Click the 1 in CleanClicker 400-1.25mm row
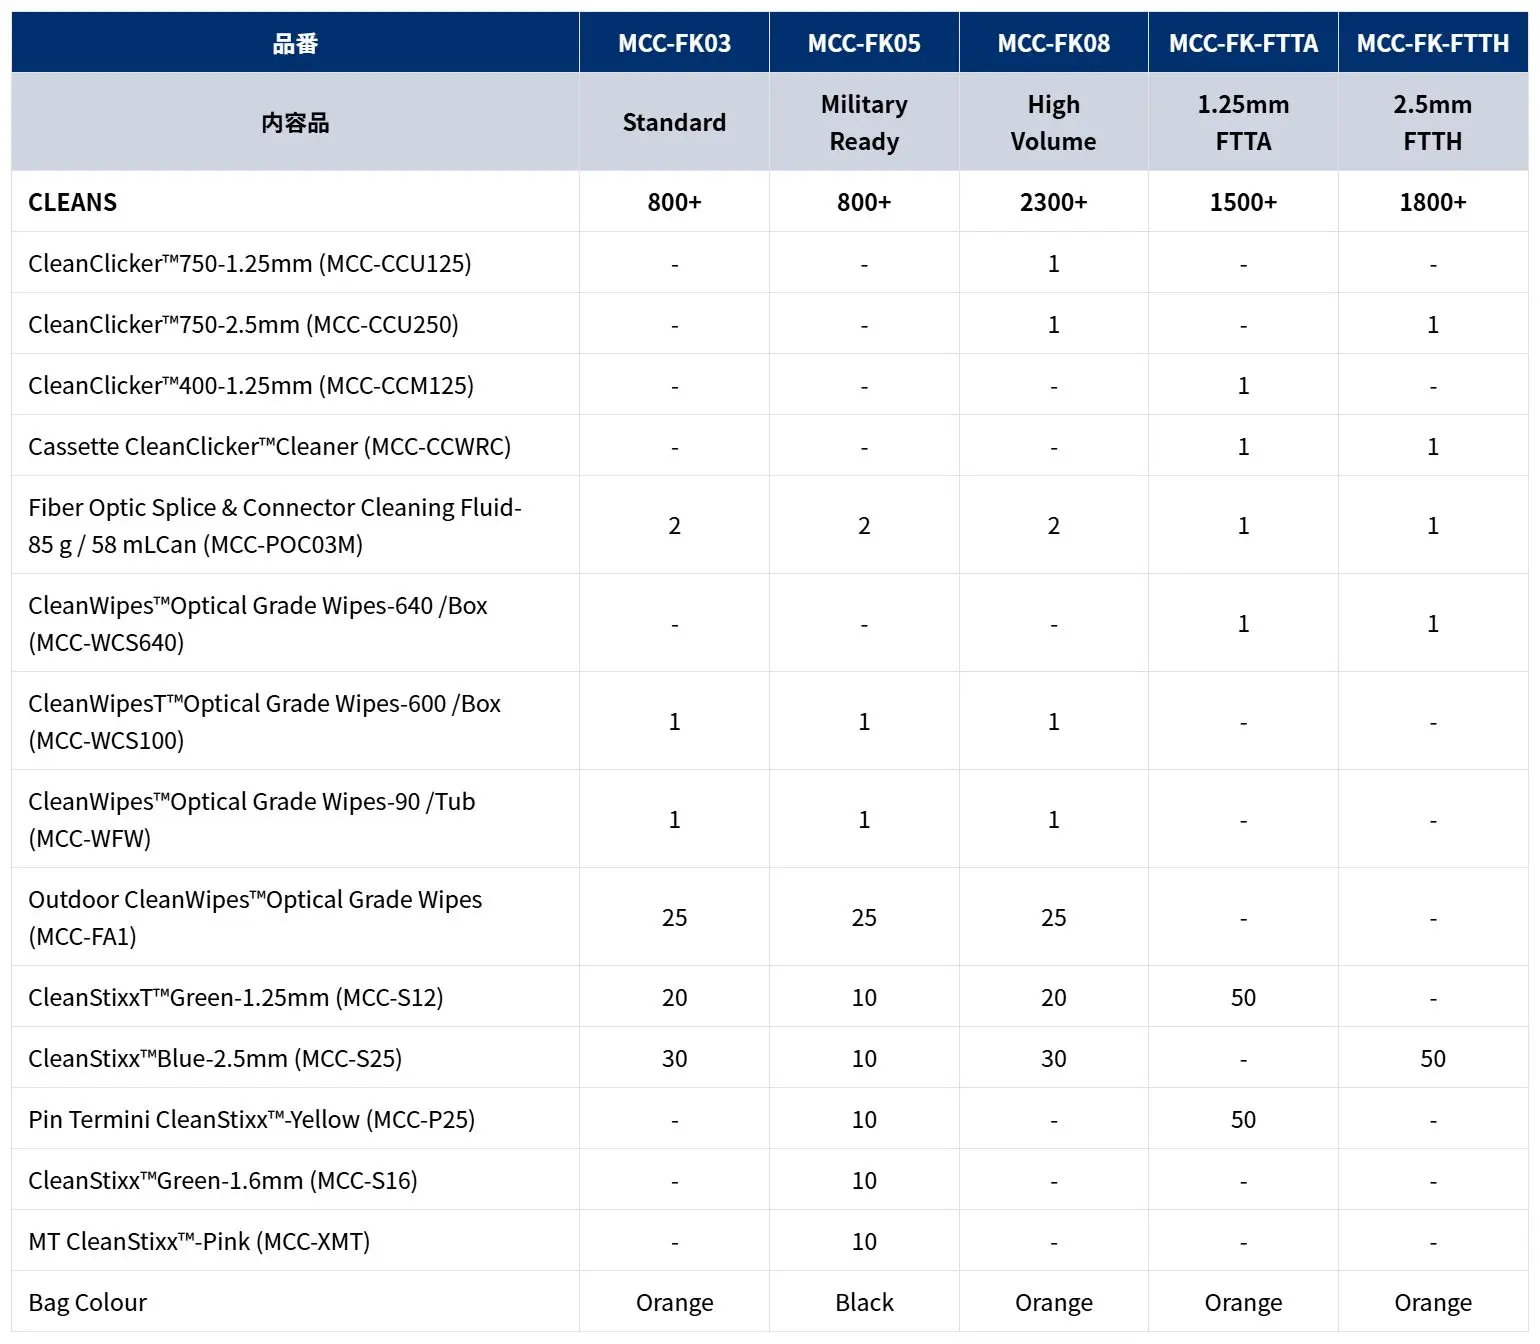 (1243, 385)
